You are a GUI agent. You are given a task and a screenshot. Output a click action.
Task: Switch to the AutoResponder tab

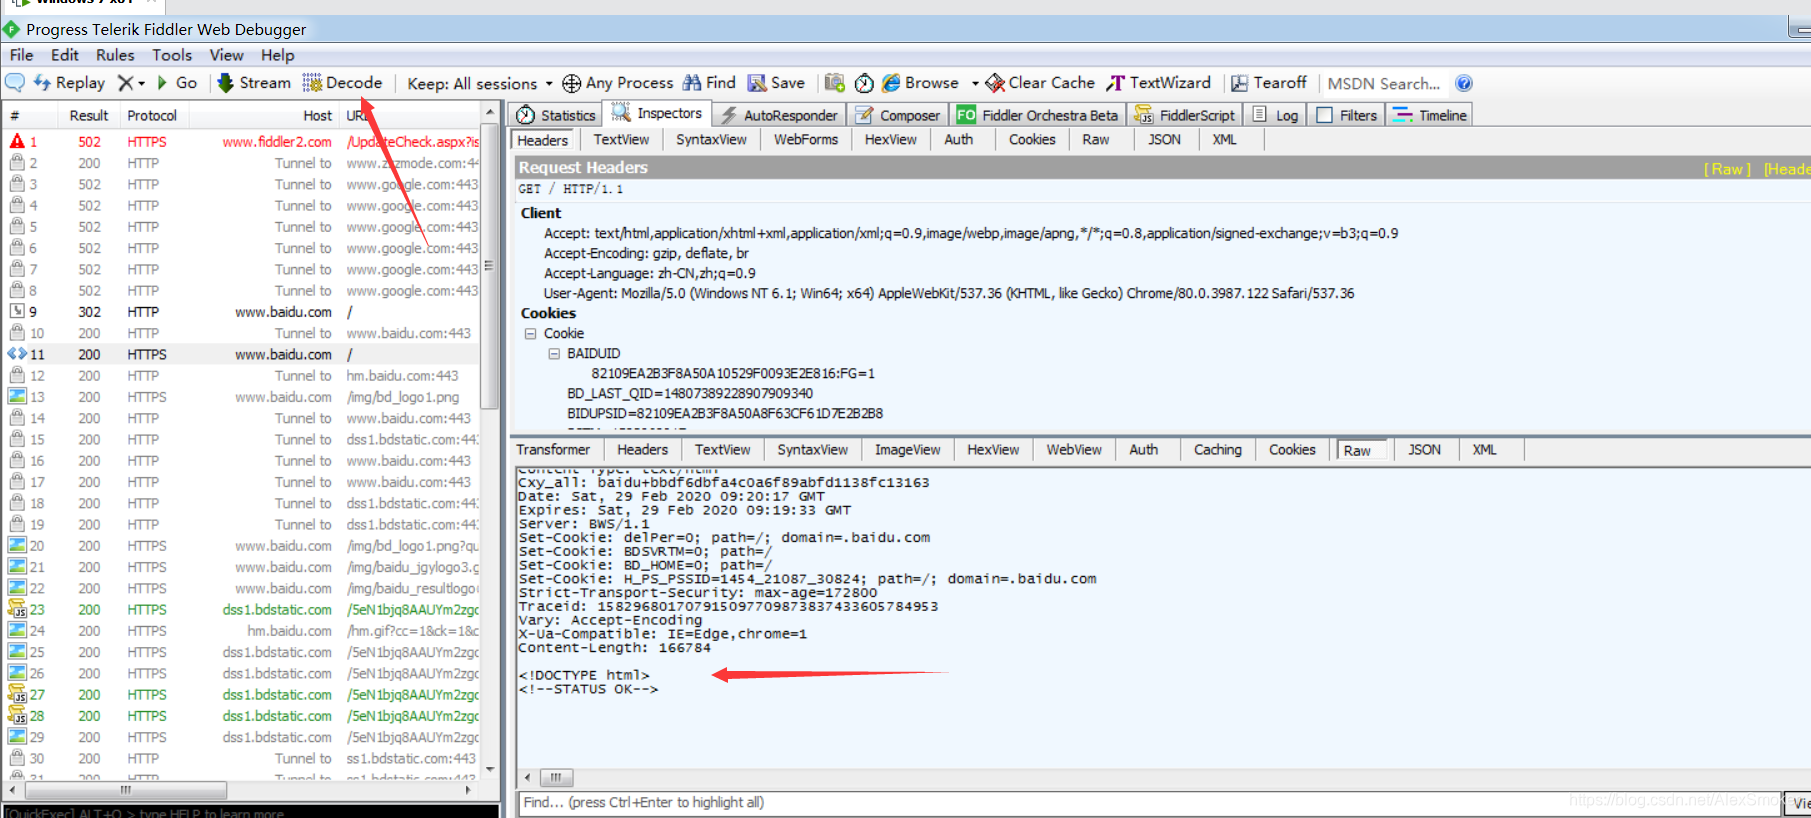pos(780,115)
